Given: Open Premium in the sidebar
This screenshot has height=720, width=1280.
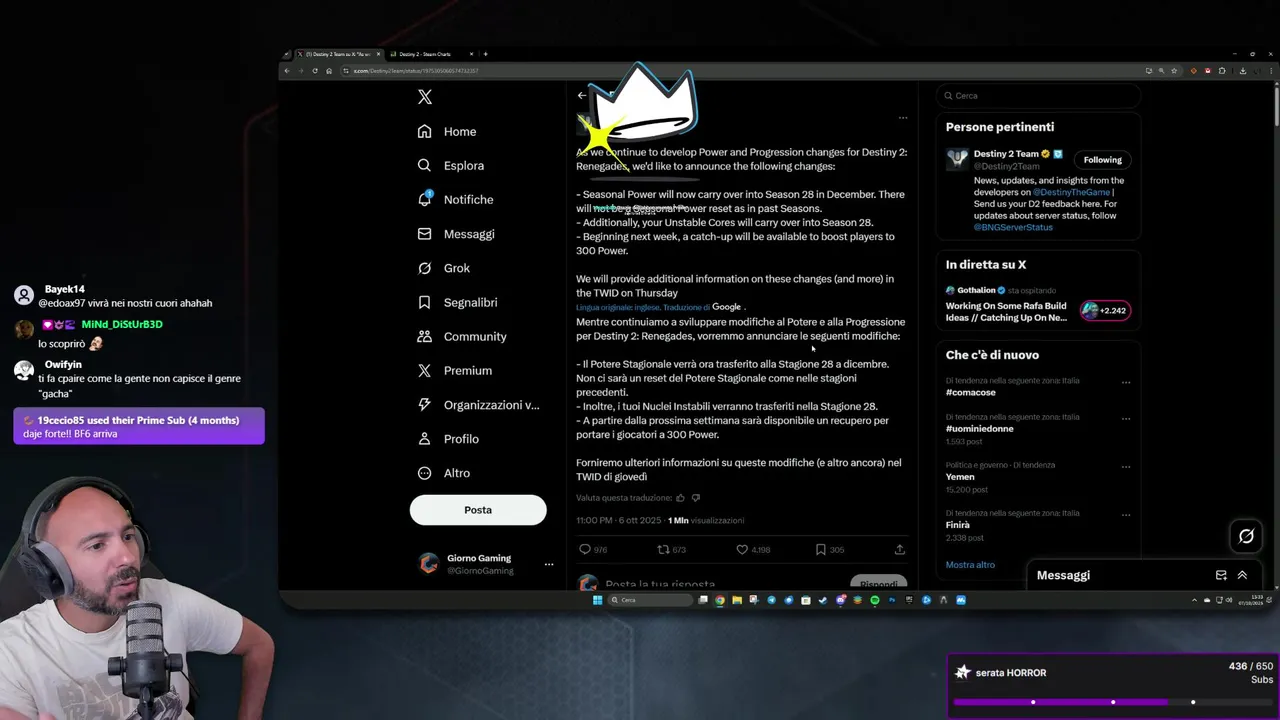Looking at the screenshot, I should [455, 371].
